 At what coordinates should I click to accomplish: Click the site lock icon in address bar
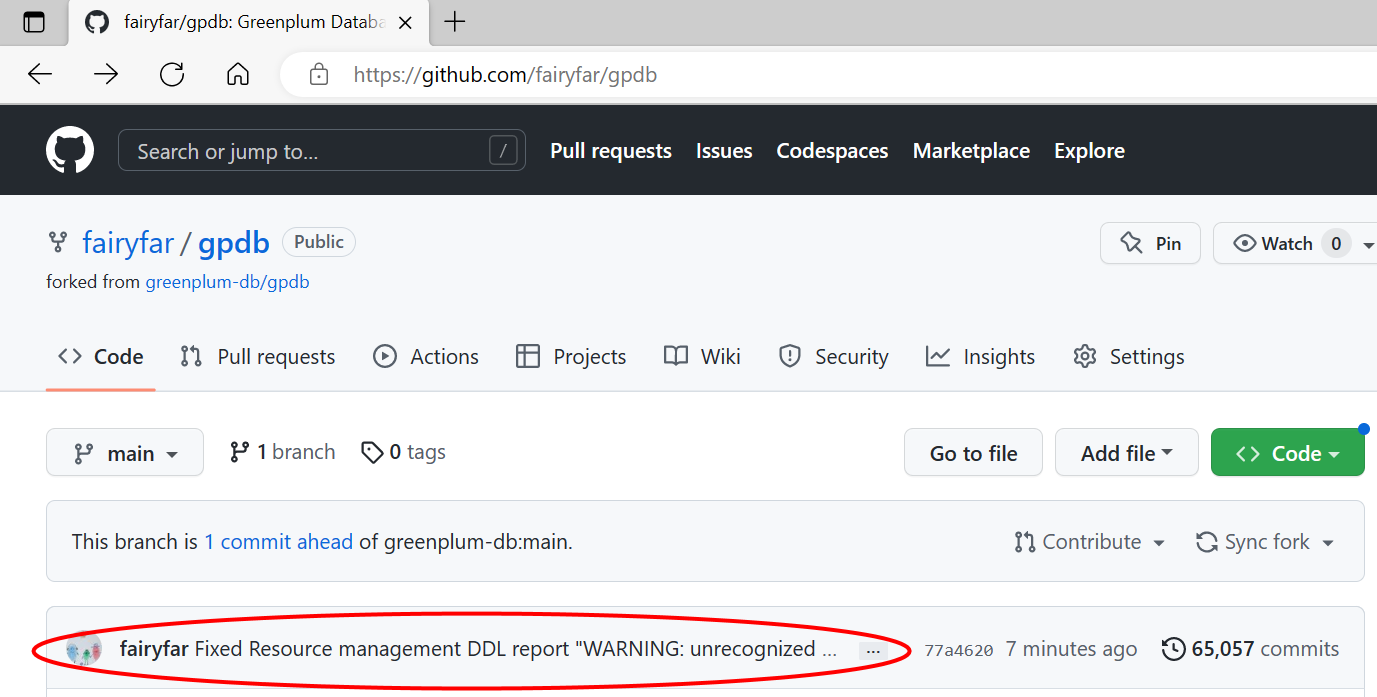pos(318,74)
